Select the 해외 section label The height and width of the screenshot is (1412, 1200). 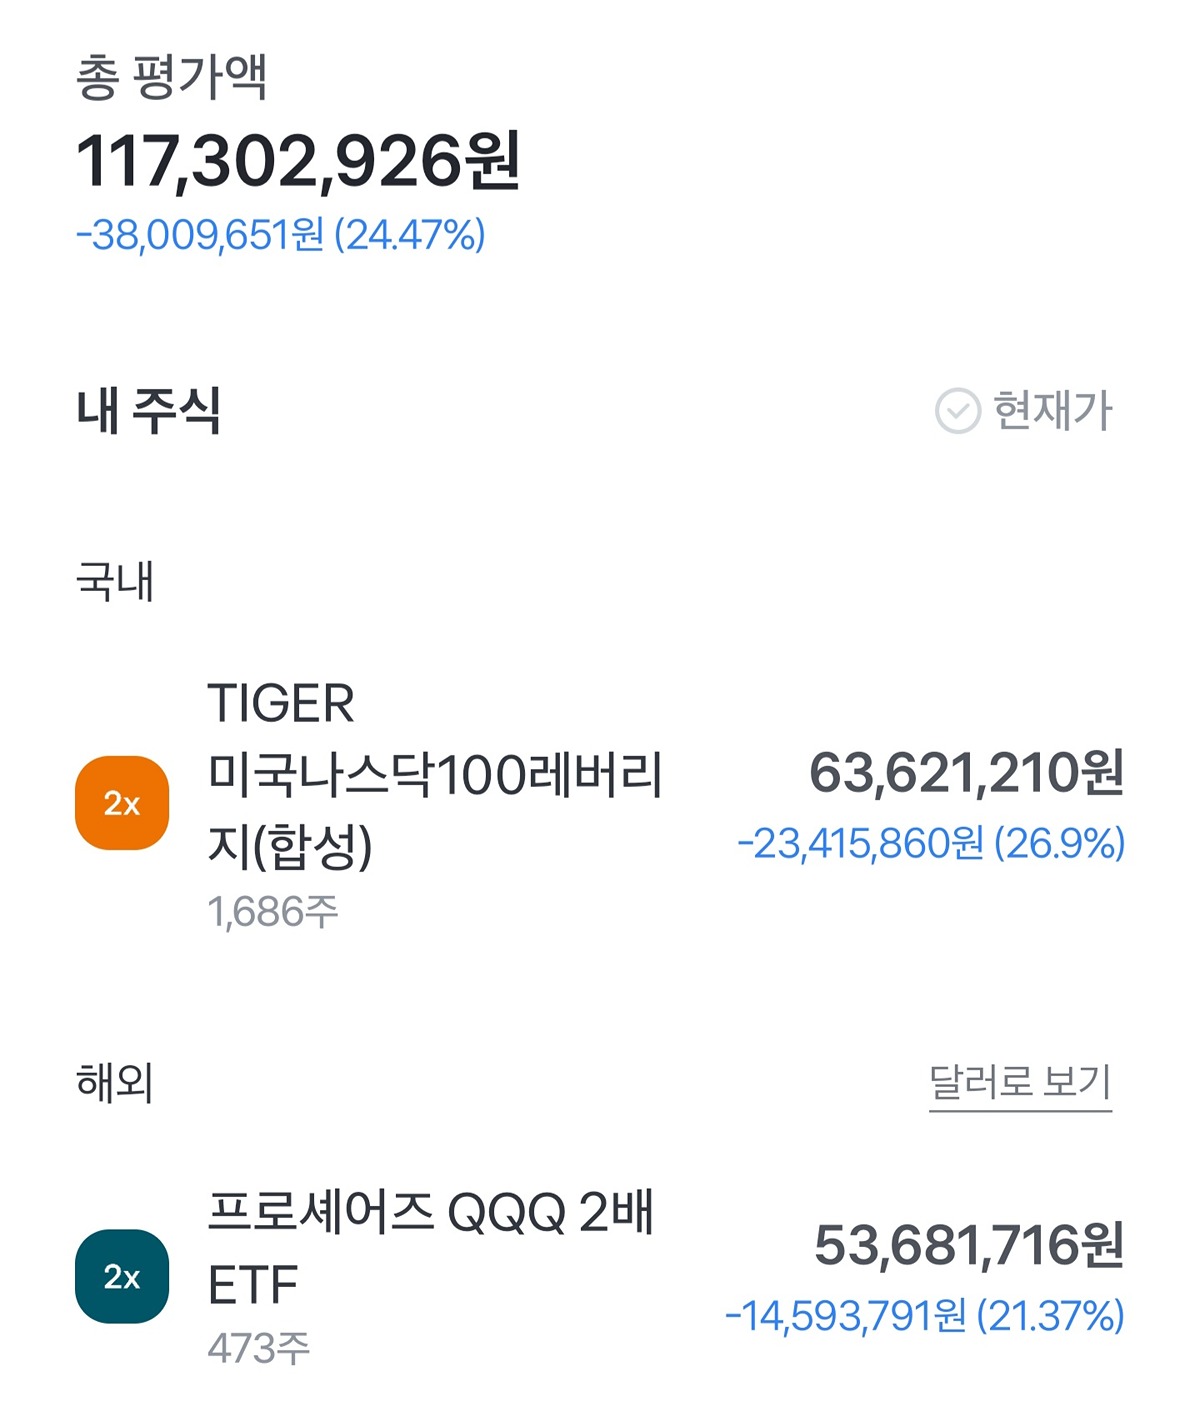coord(115,1083)
